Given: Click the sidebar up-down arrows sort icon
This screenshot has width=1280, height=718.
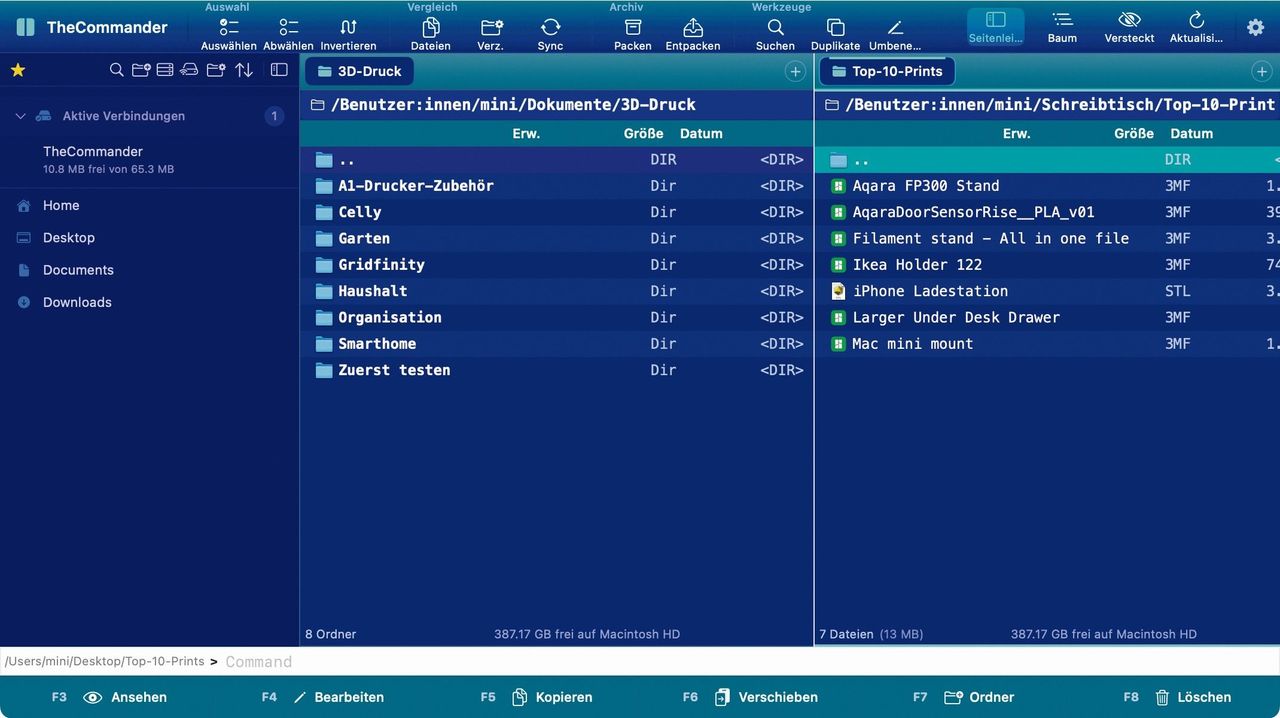Looking at the screenshot, I should pos(244,70).
